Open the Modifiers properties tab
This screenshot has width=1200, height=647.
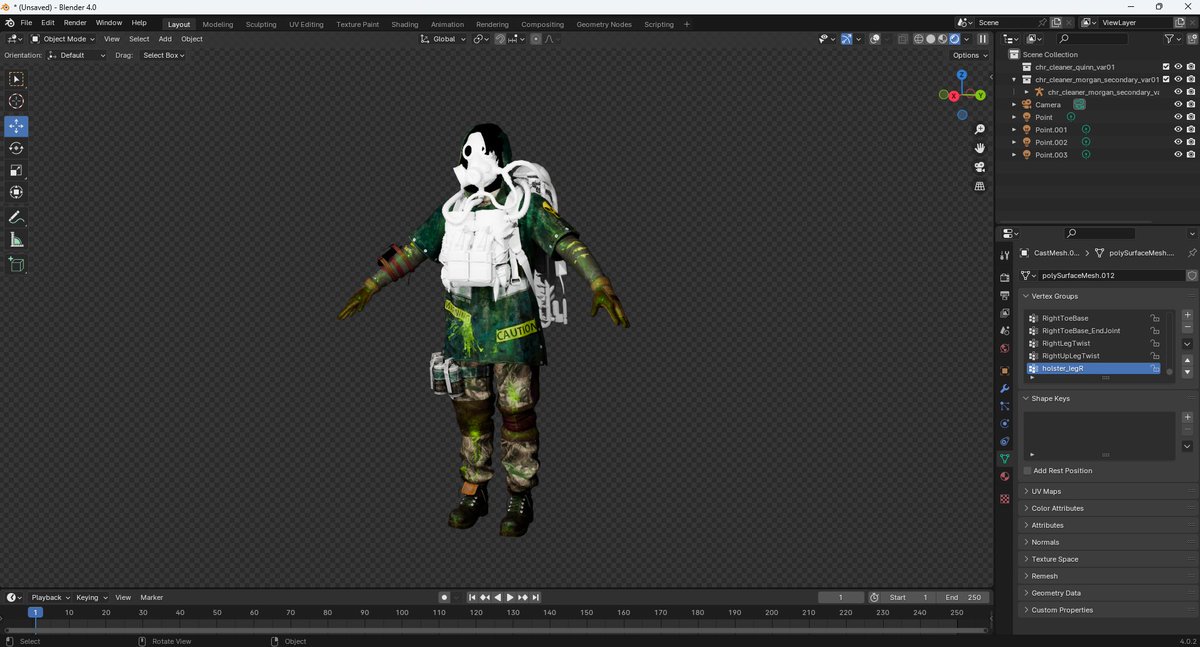(x=1005, y=388)
